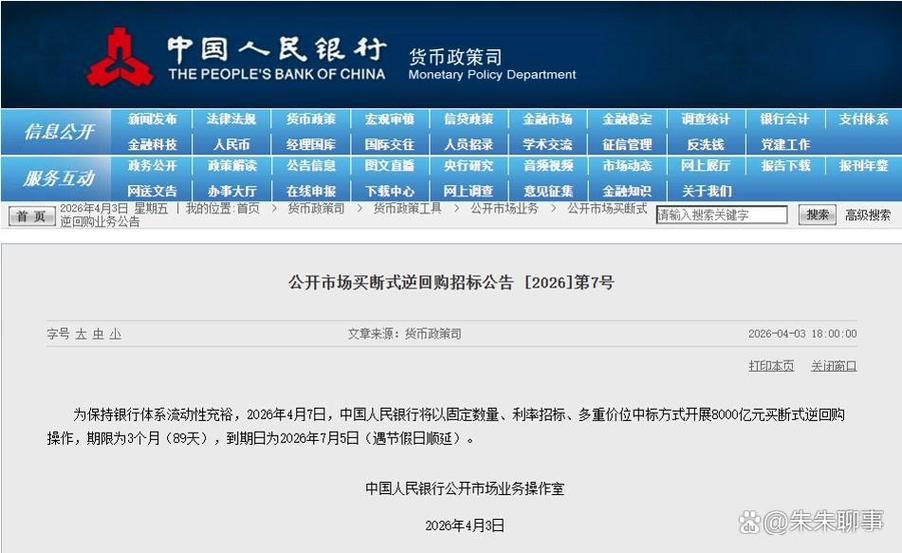Viewport: 902px width, 553px height.
Task: Open the 法律法规 menu item
Action: [x=231, y=119]
